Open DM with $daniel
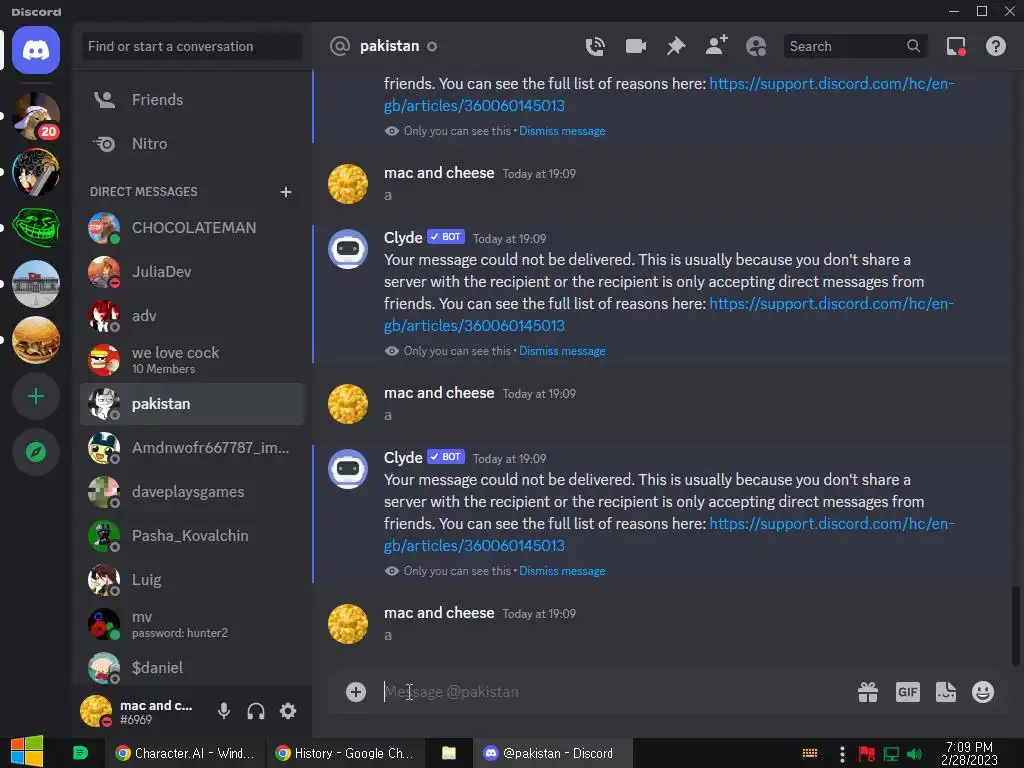Image resolution: width=1024 pixels, height=768 pixels. [192, 668]
